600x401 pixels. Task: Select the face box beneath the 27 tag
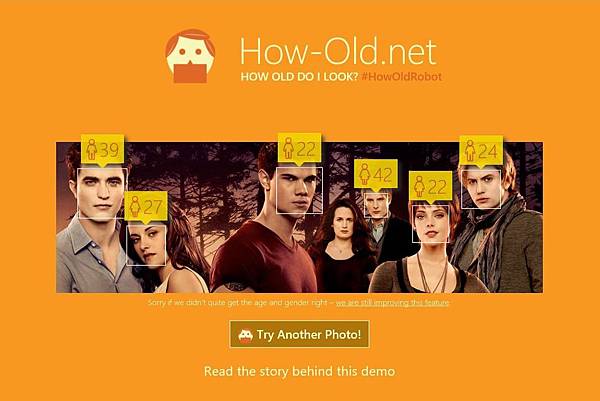coord(146,245)
